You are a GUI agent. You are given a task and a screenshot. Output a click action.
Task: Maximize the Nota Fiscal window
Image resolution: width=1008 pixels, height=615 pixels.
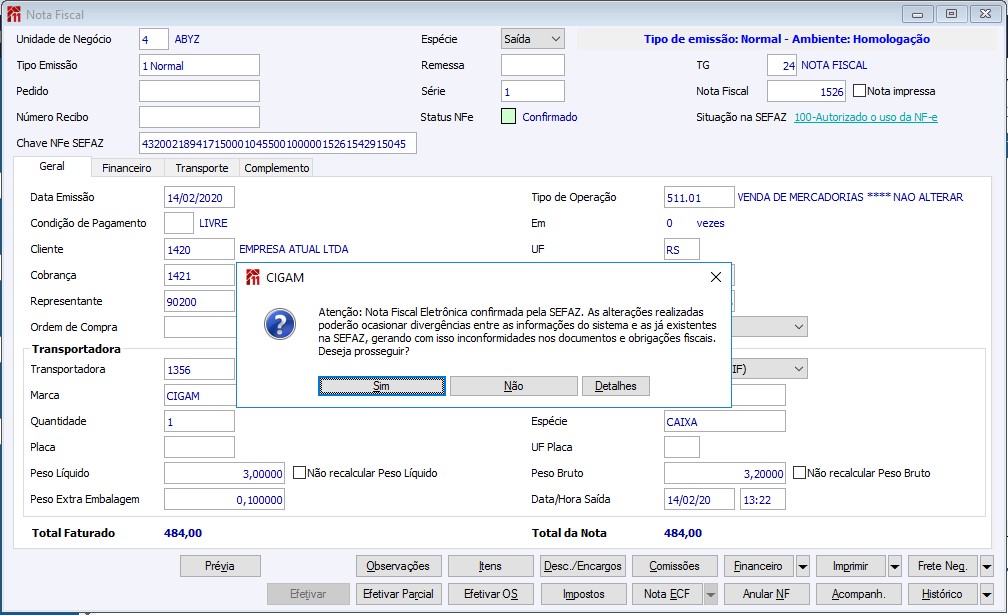point(951,14)
